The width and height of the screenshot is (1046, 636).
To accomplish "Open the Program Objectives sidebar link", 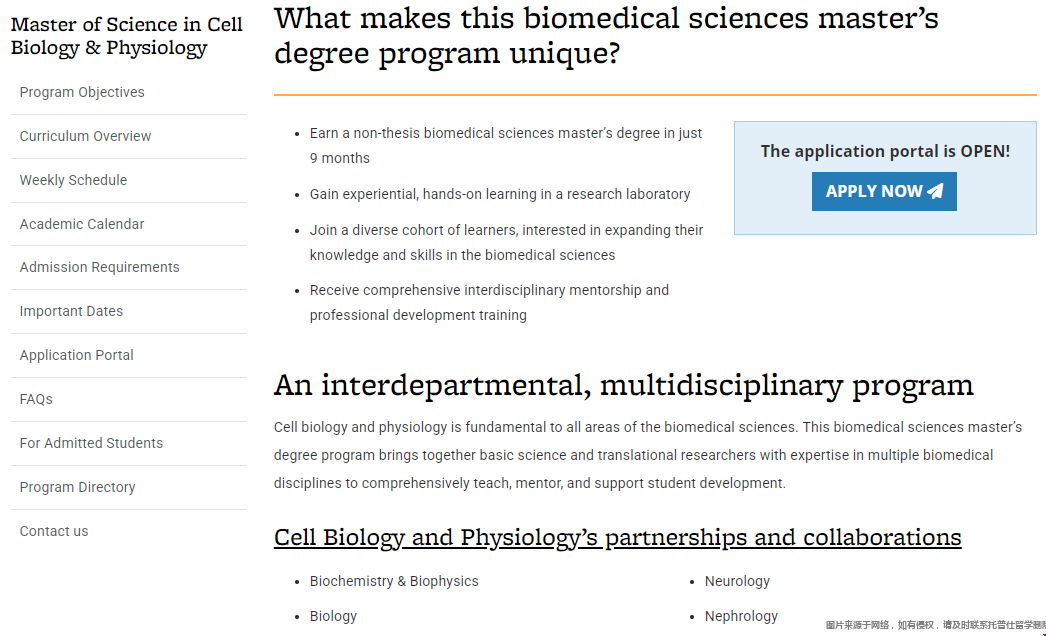I will 82,92.
